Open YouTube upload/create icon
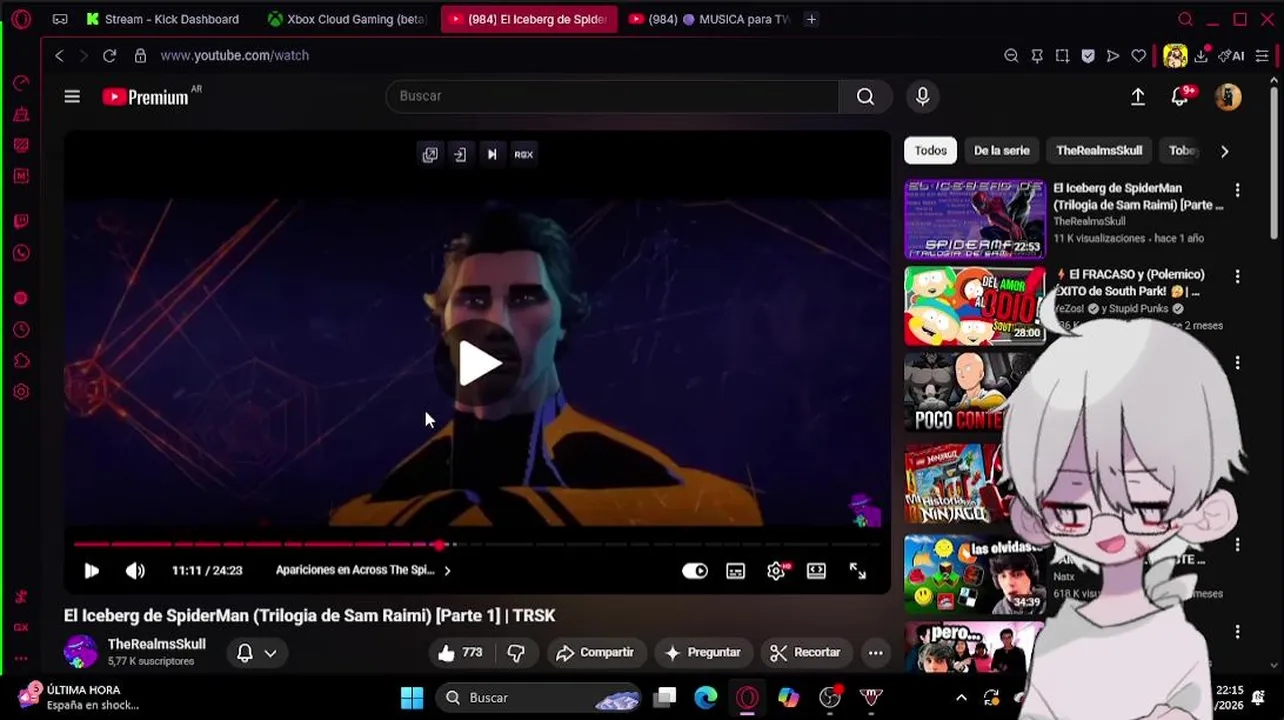 coord(1138,97)
